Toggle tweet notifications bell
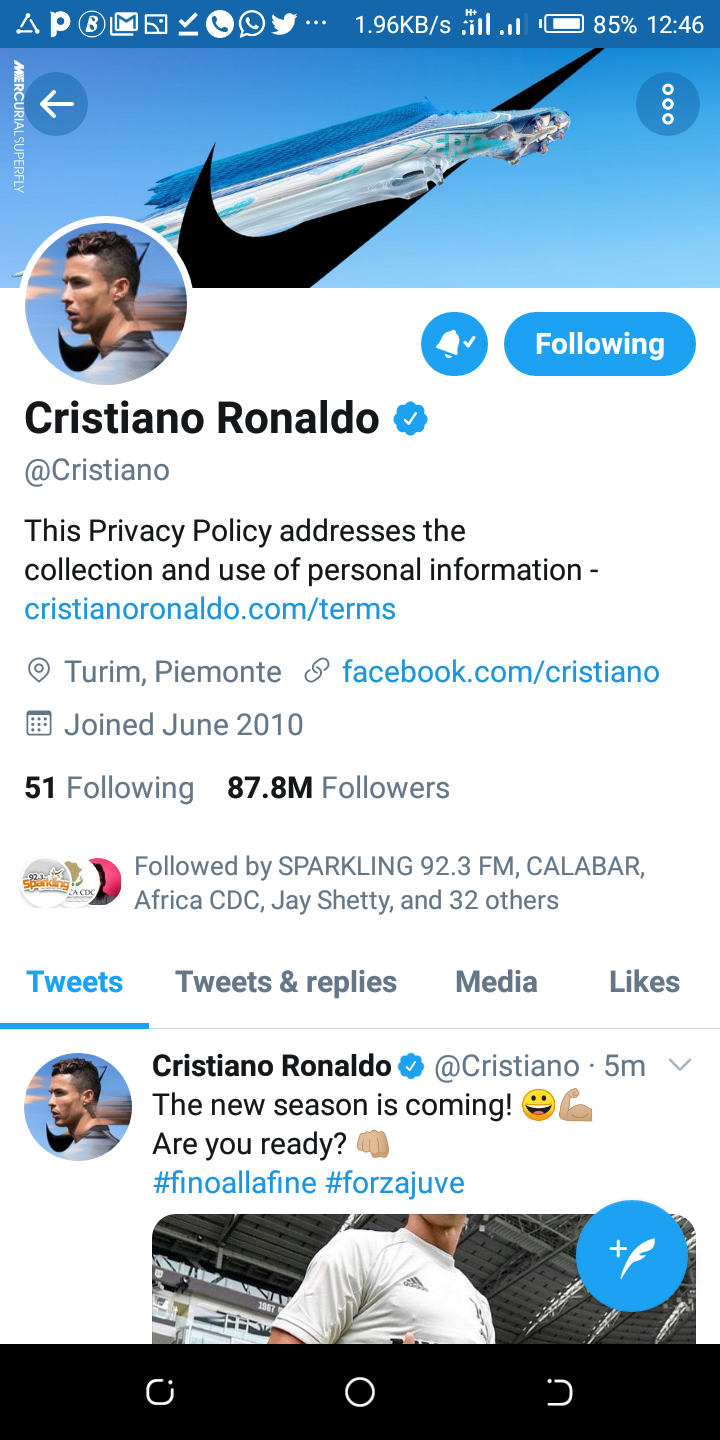 click(454, 344)
